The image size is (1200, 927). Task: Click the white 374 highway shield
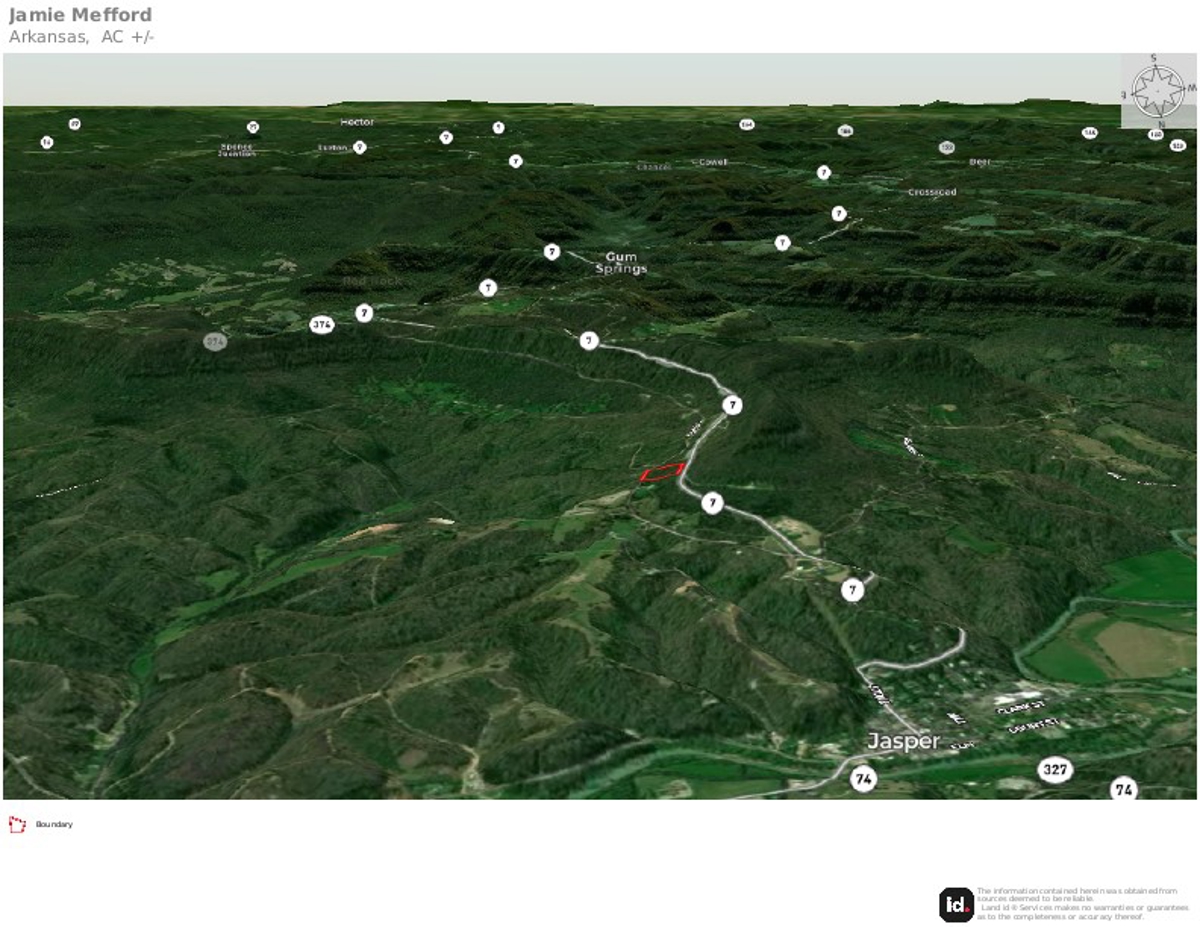tap(321, 325)
